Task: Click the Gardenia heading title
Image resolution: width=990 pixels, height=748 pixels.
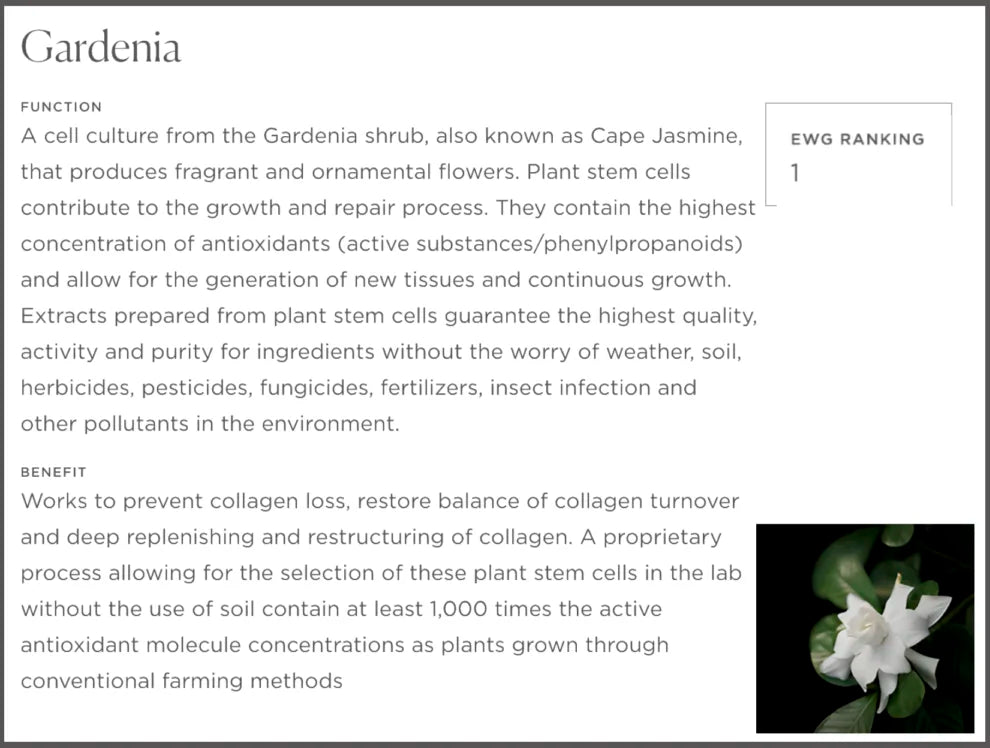Action: tap(101, 47)
